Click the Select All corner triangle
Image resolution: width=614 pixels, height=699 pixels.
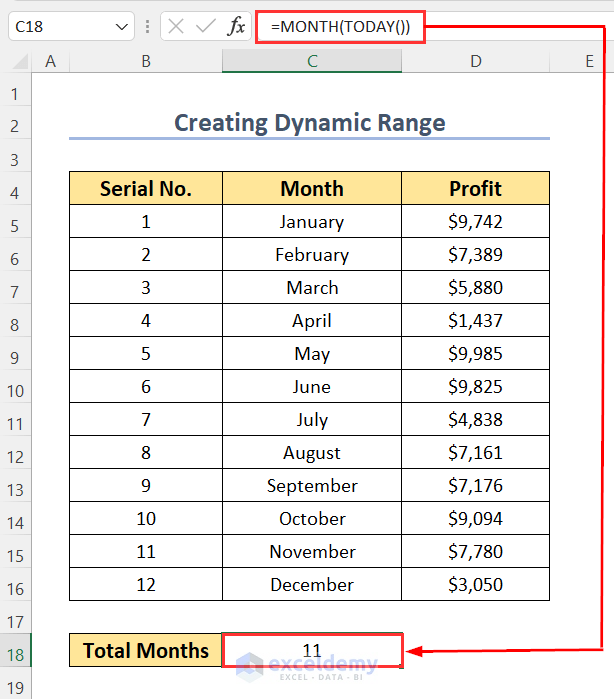tap(17, 62)
